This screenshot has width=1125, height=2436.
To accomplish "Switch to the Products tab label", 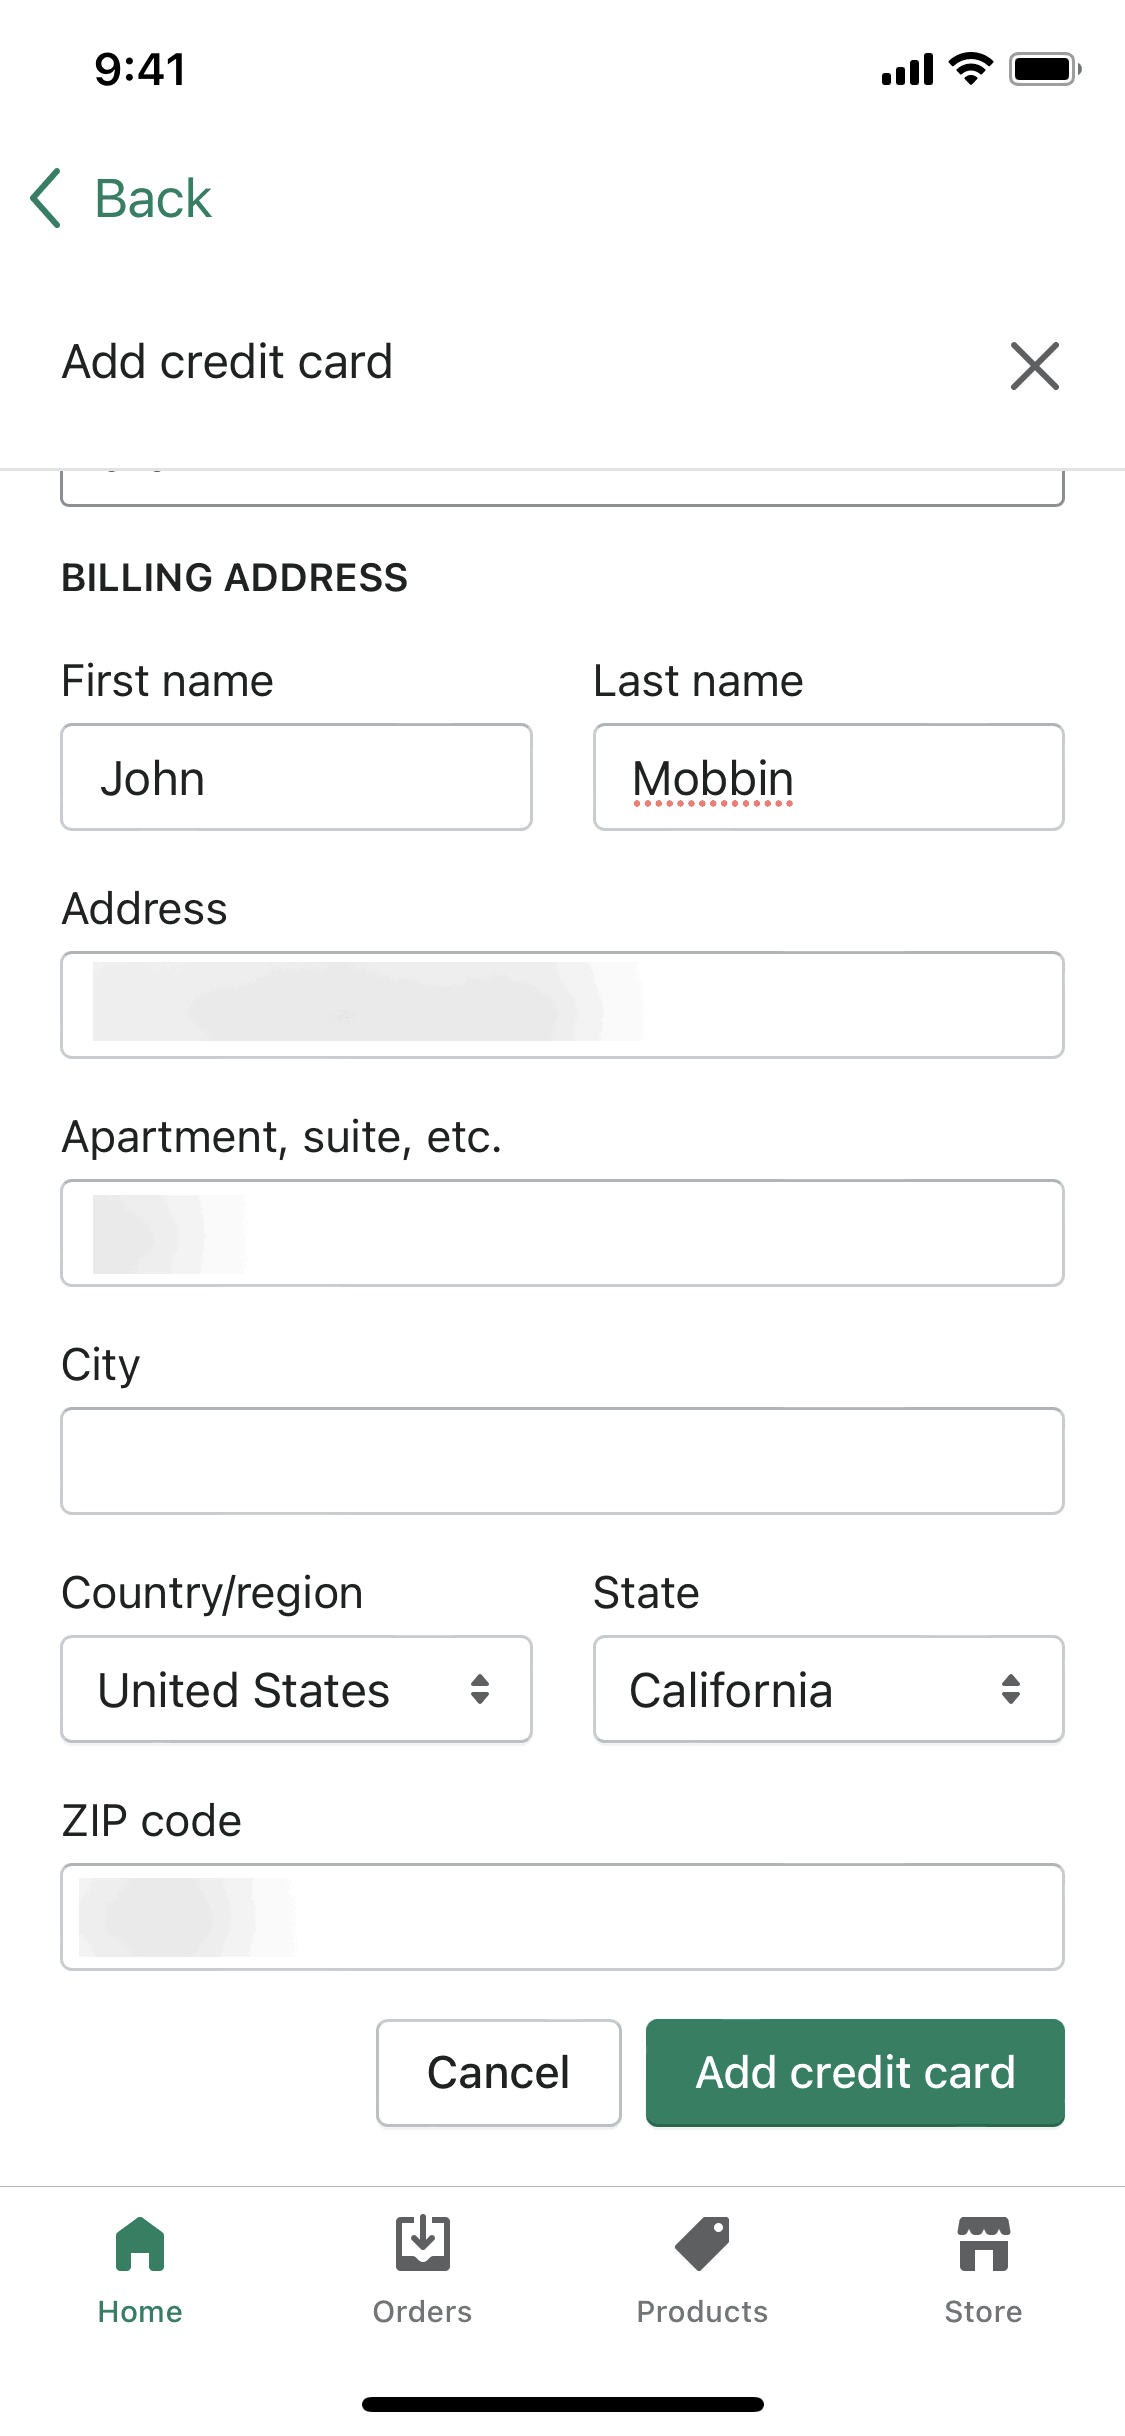I will [702, 2312].
